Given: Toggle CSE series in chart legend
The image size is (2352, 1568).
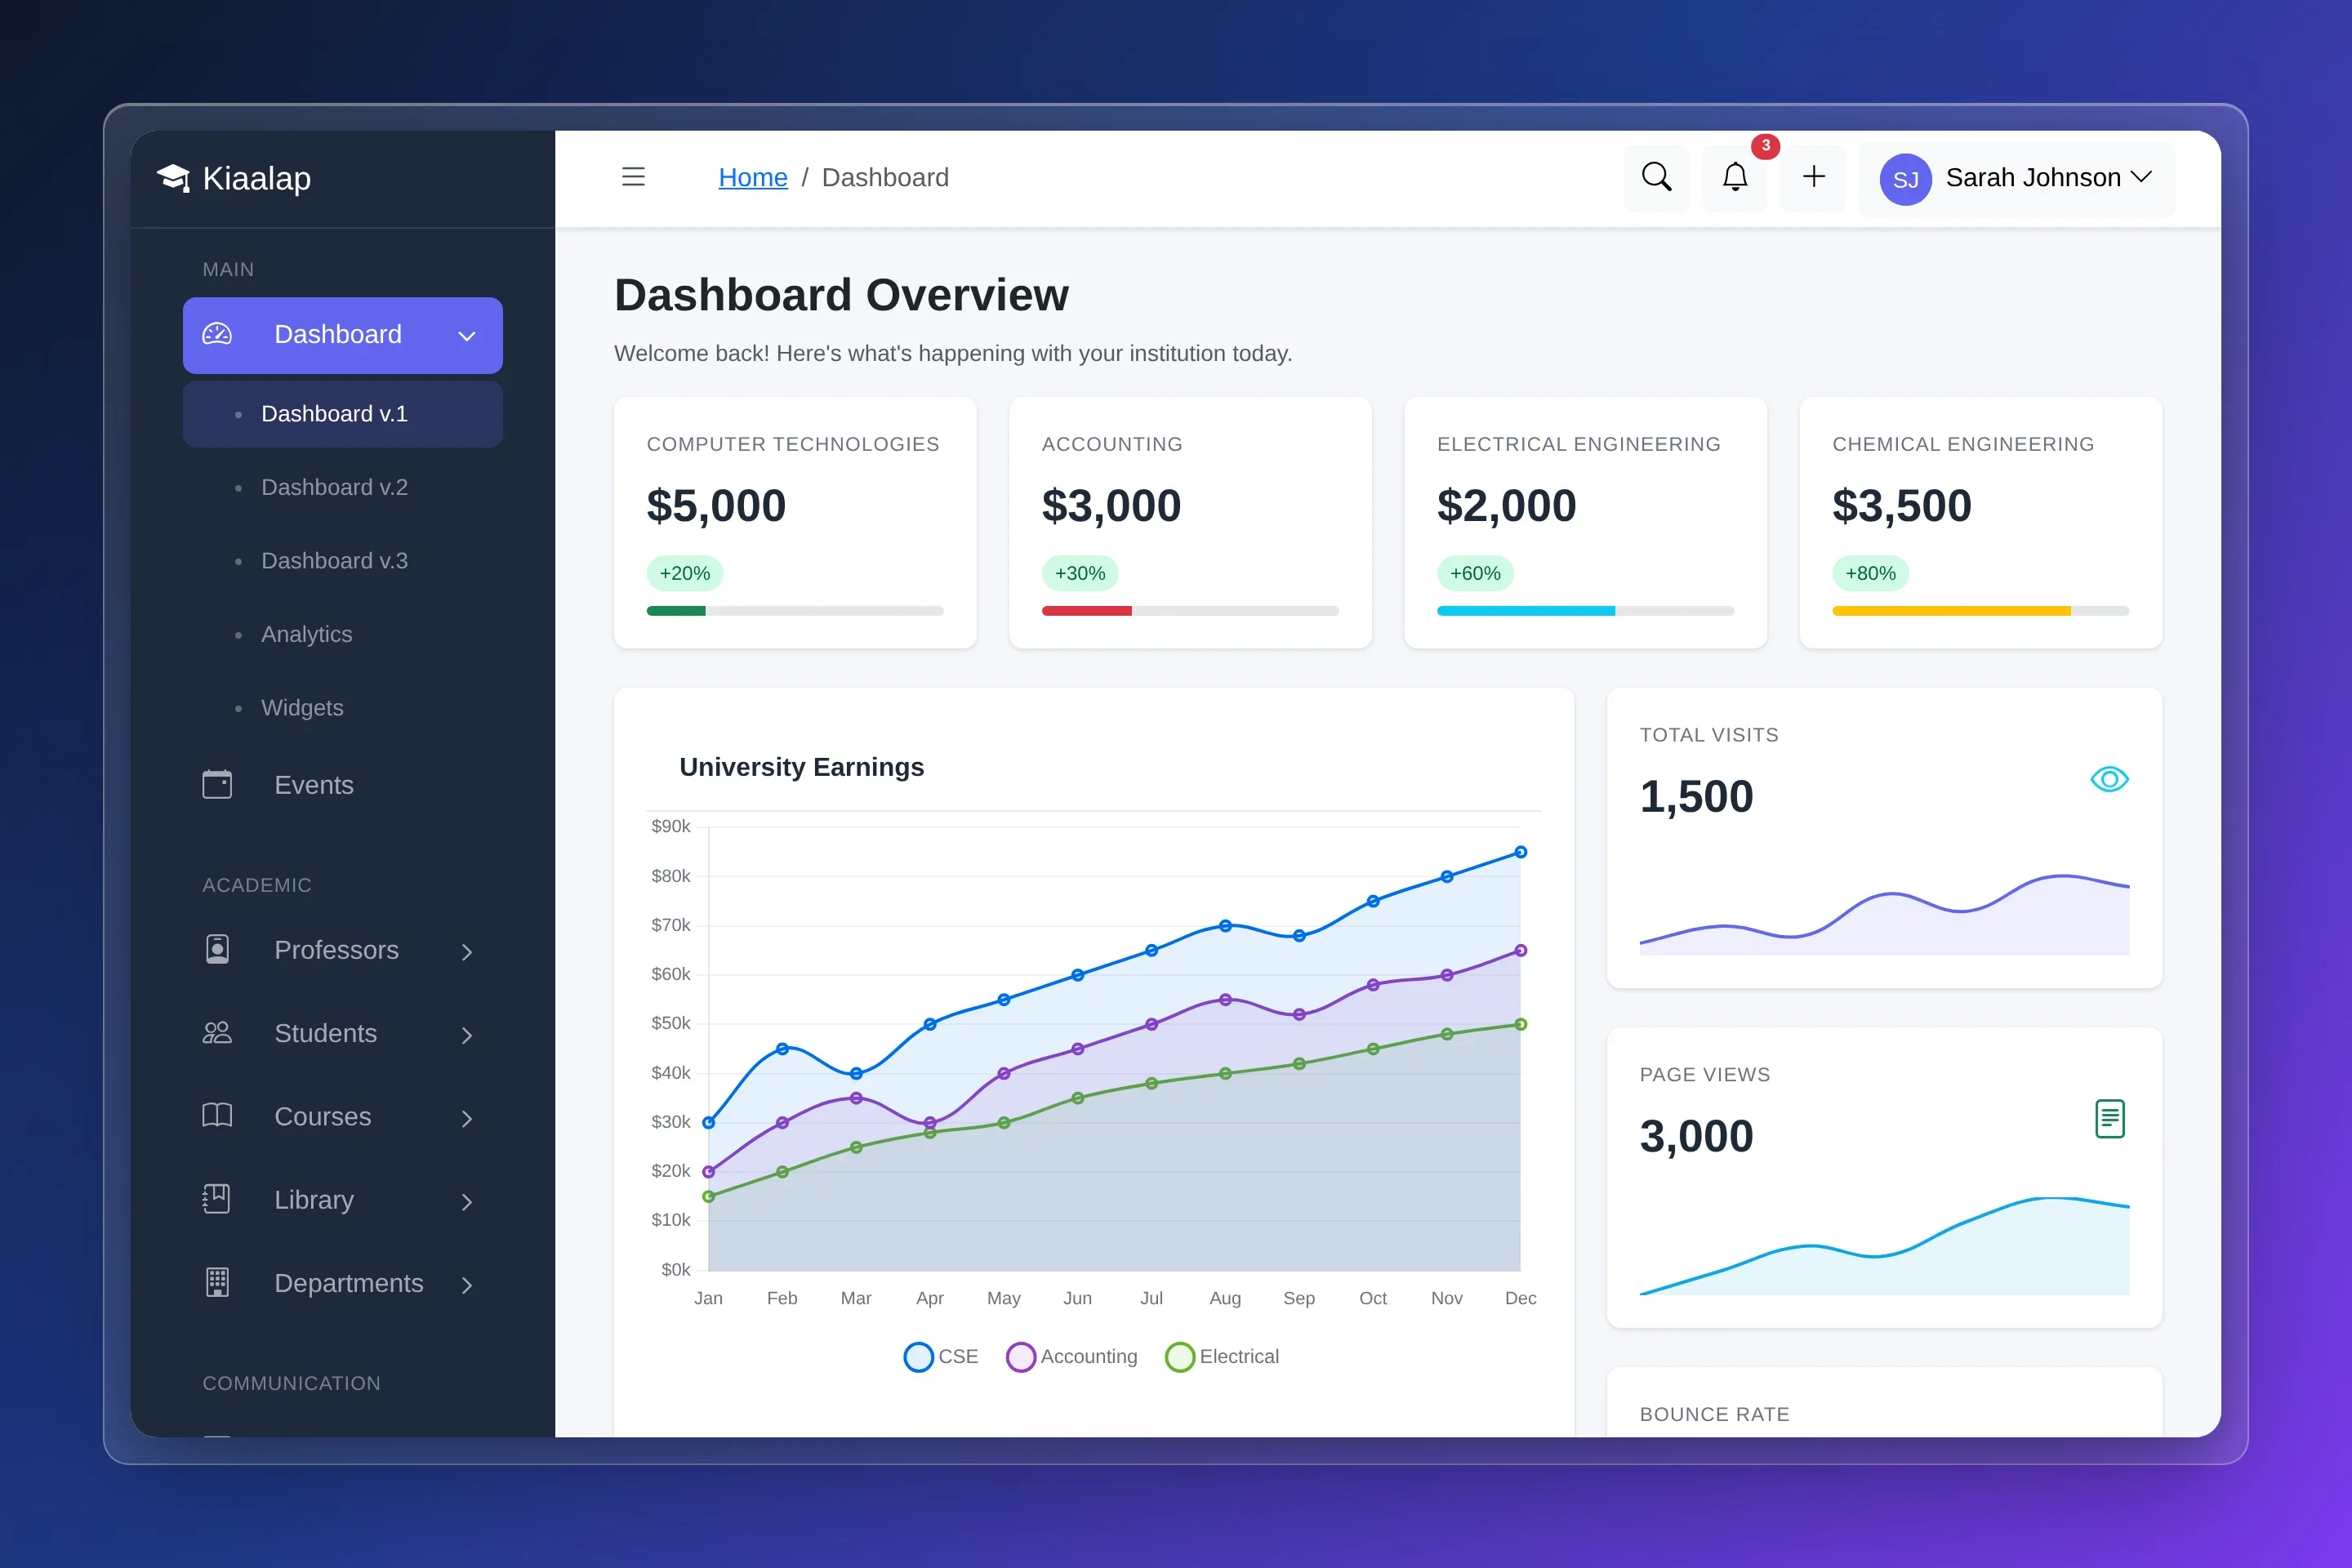Looking at the screenshot, I should coord(940,1356).
